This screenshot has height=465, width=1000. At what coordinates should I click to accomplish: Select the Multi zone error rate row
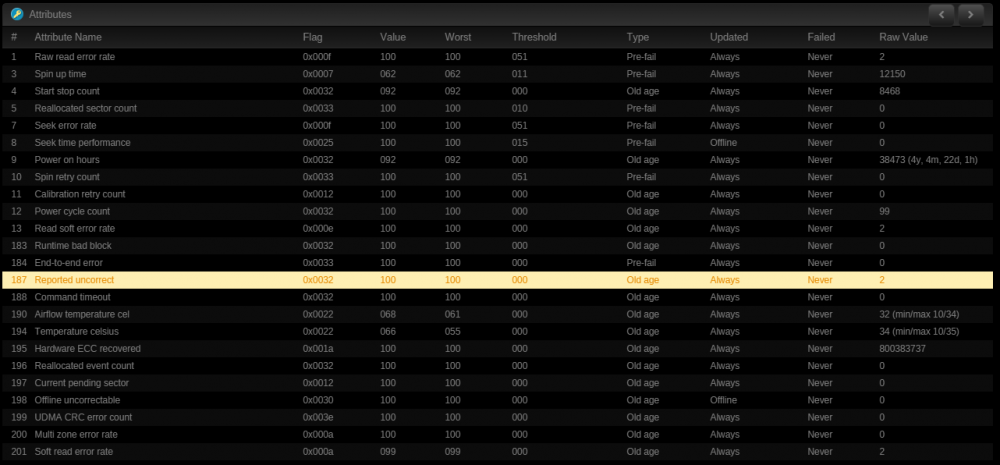pos(497,435)
